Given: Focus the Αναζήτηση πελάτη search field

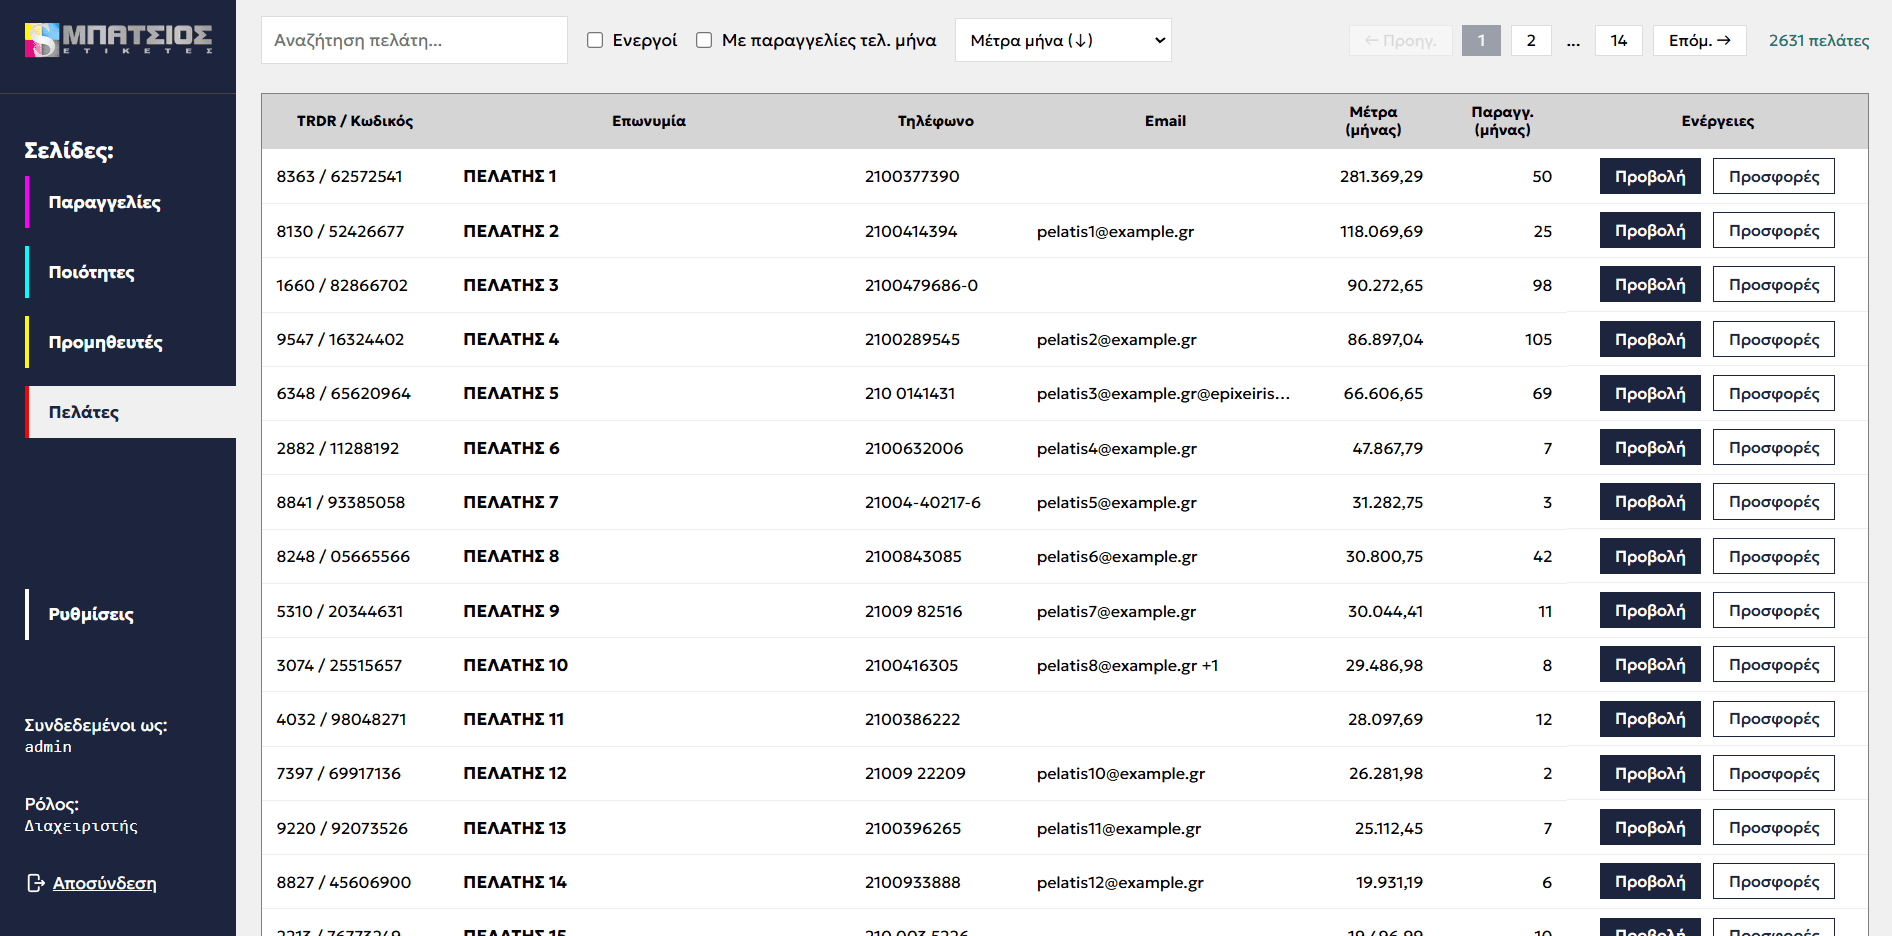Looking at the screenshot, I should [414, 40].
